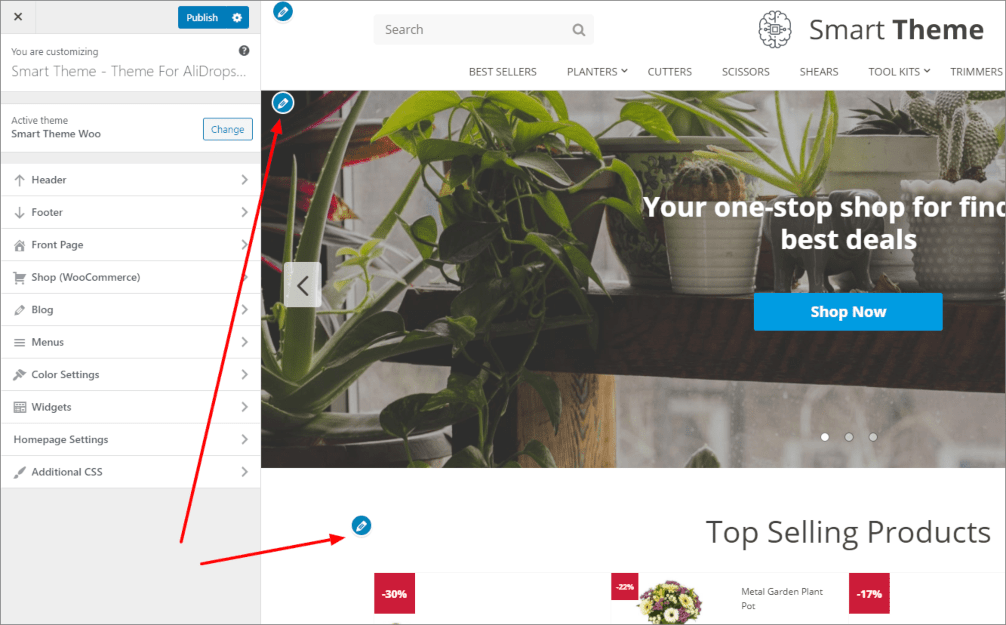
Task: Click the Publish button
Action: [202, 17]
